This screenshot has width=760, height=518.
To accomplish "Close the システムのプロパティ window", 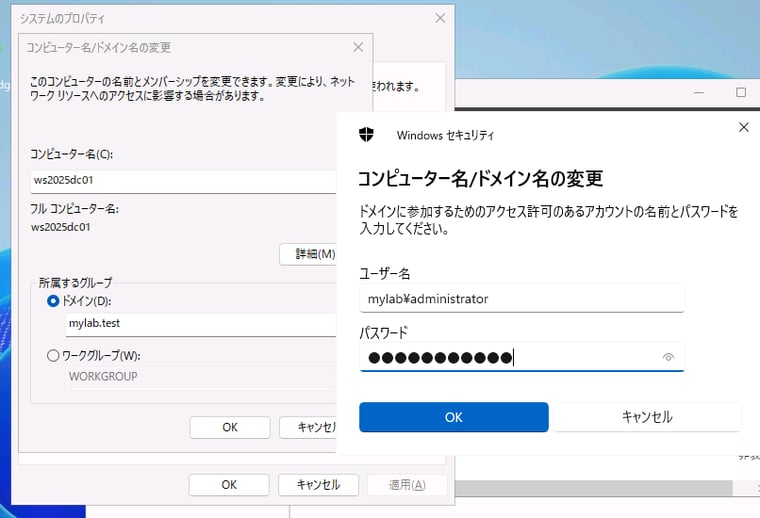I will [440, 18].
